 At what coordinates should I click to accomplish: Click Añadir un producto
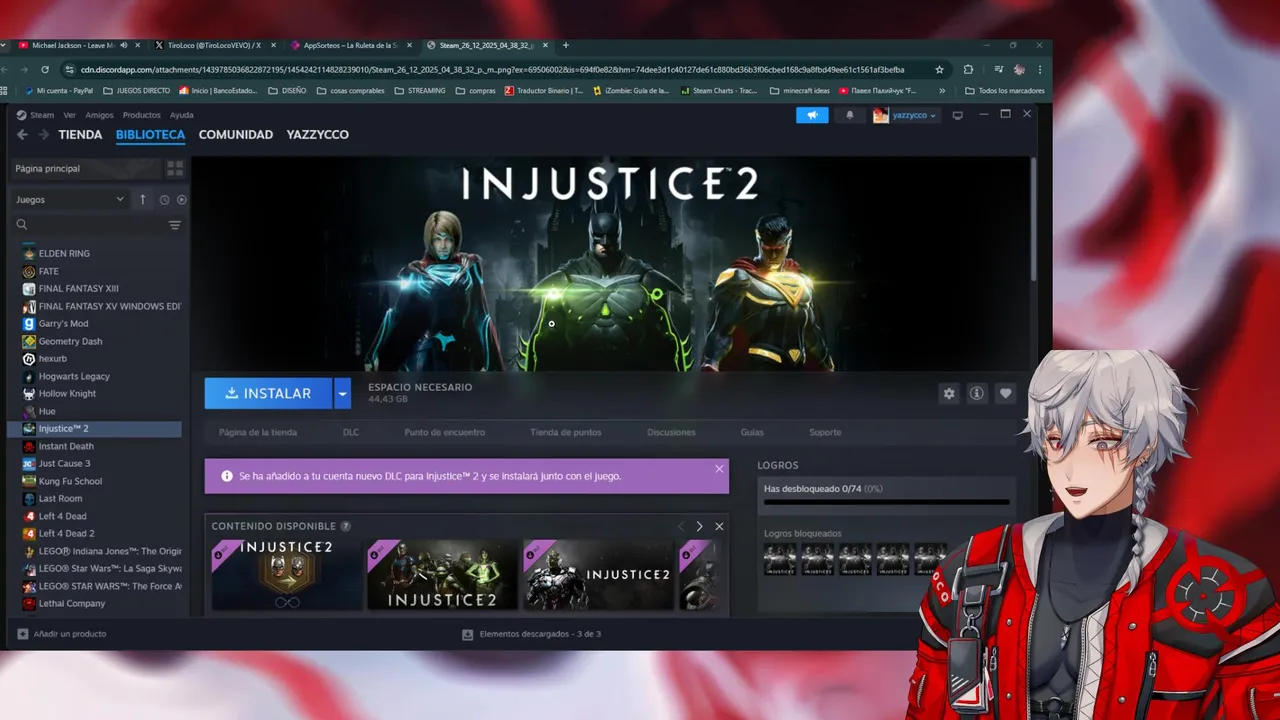[x=62, y=634]
